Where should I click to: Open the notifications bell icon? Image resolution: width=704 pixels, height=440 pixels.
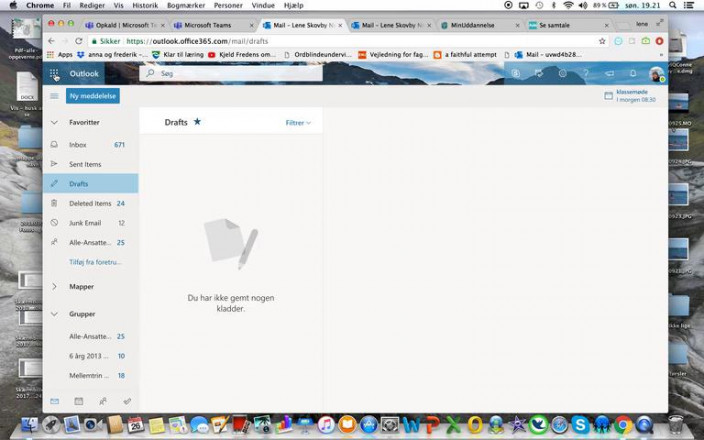coord(633,74)
